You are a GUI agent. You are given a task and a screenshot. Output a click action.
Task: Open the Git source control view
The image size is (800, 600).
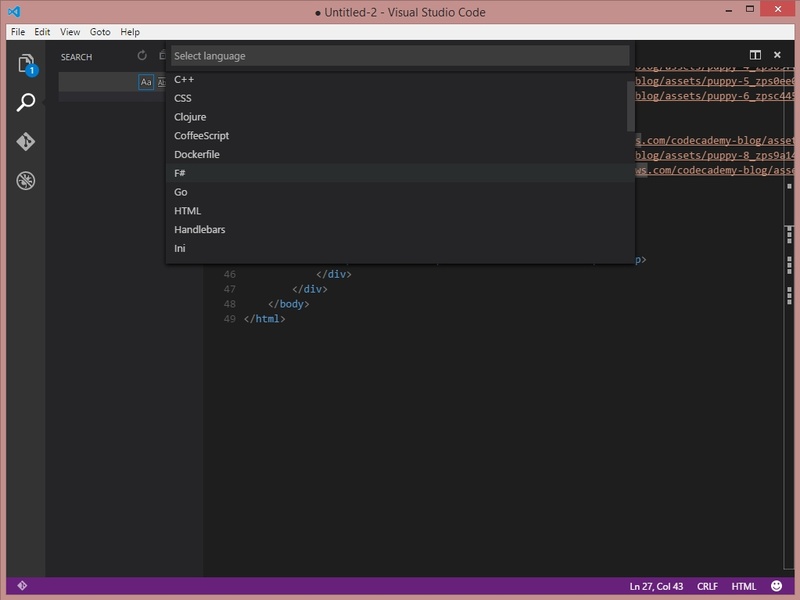point(26,142)
